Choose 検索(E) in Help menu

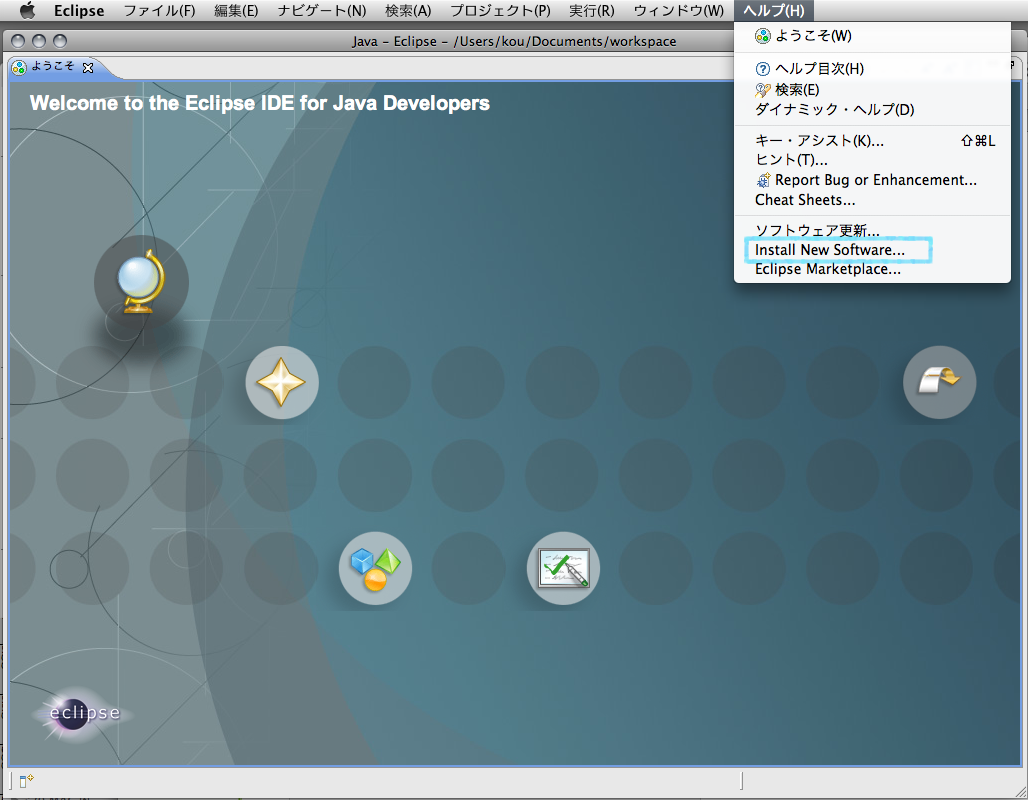click(872, 89)
